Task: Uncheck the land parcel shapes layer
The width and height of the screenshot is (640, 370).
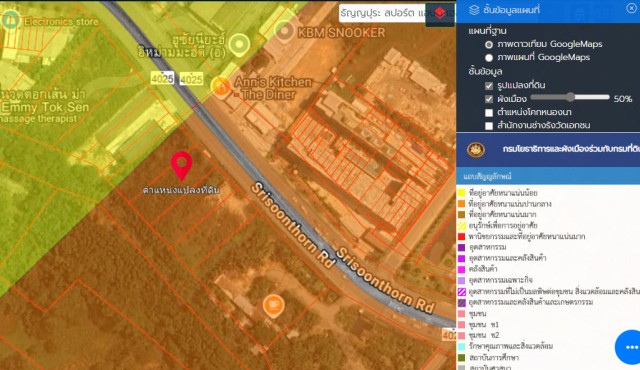Action: point(489,86)
